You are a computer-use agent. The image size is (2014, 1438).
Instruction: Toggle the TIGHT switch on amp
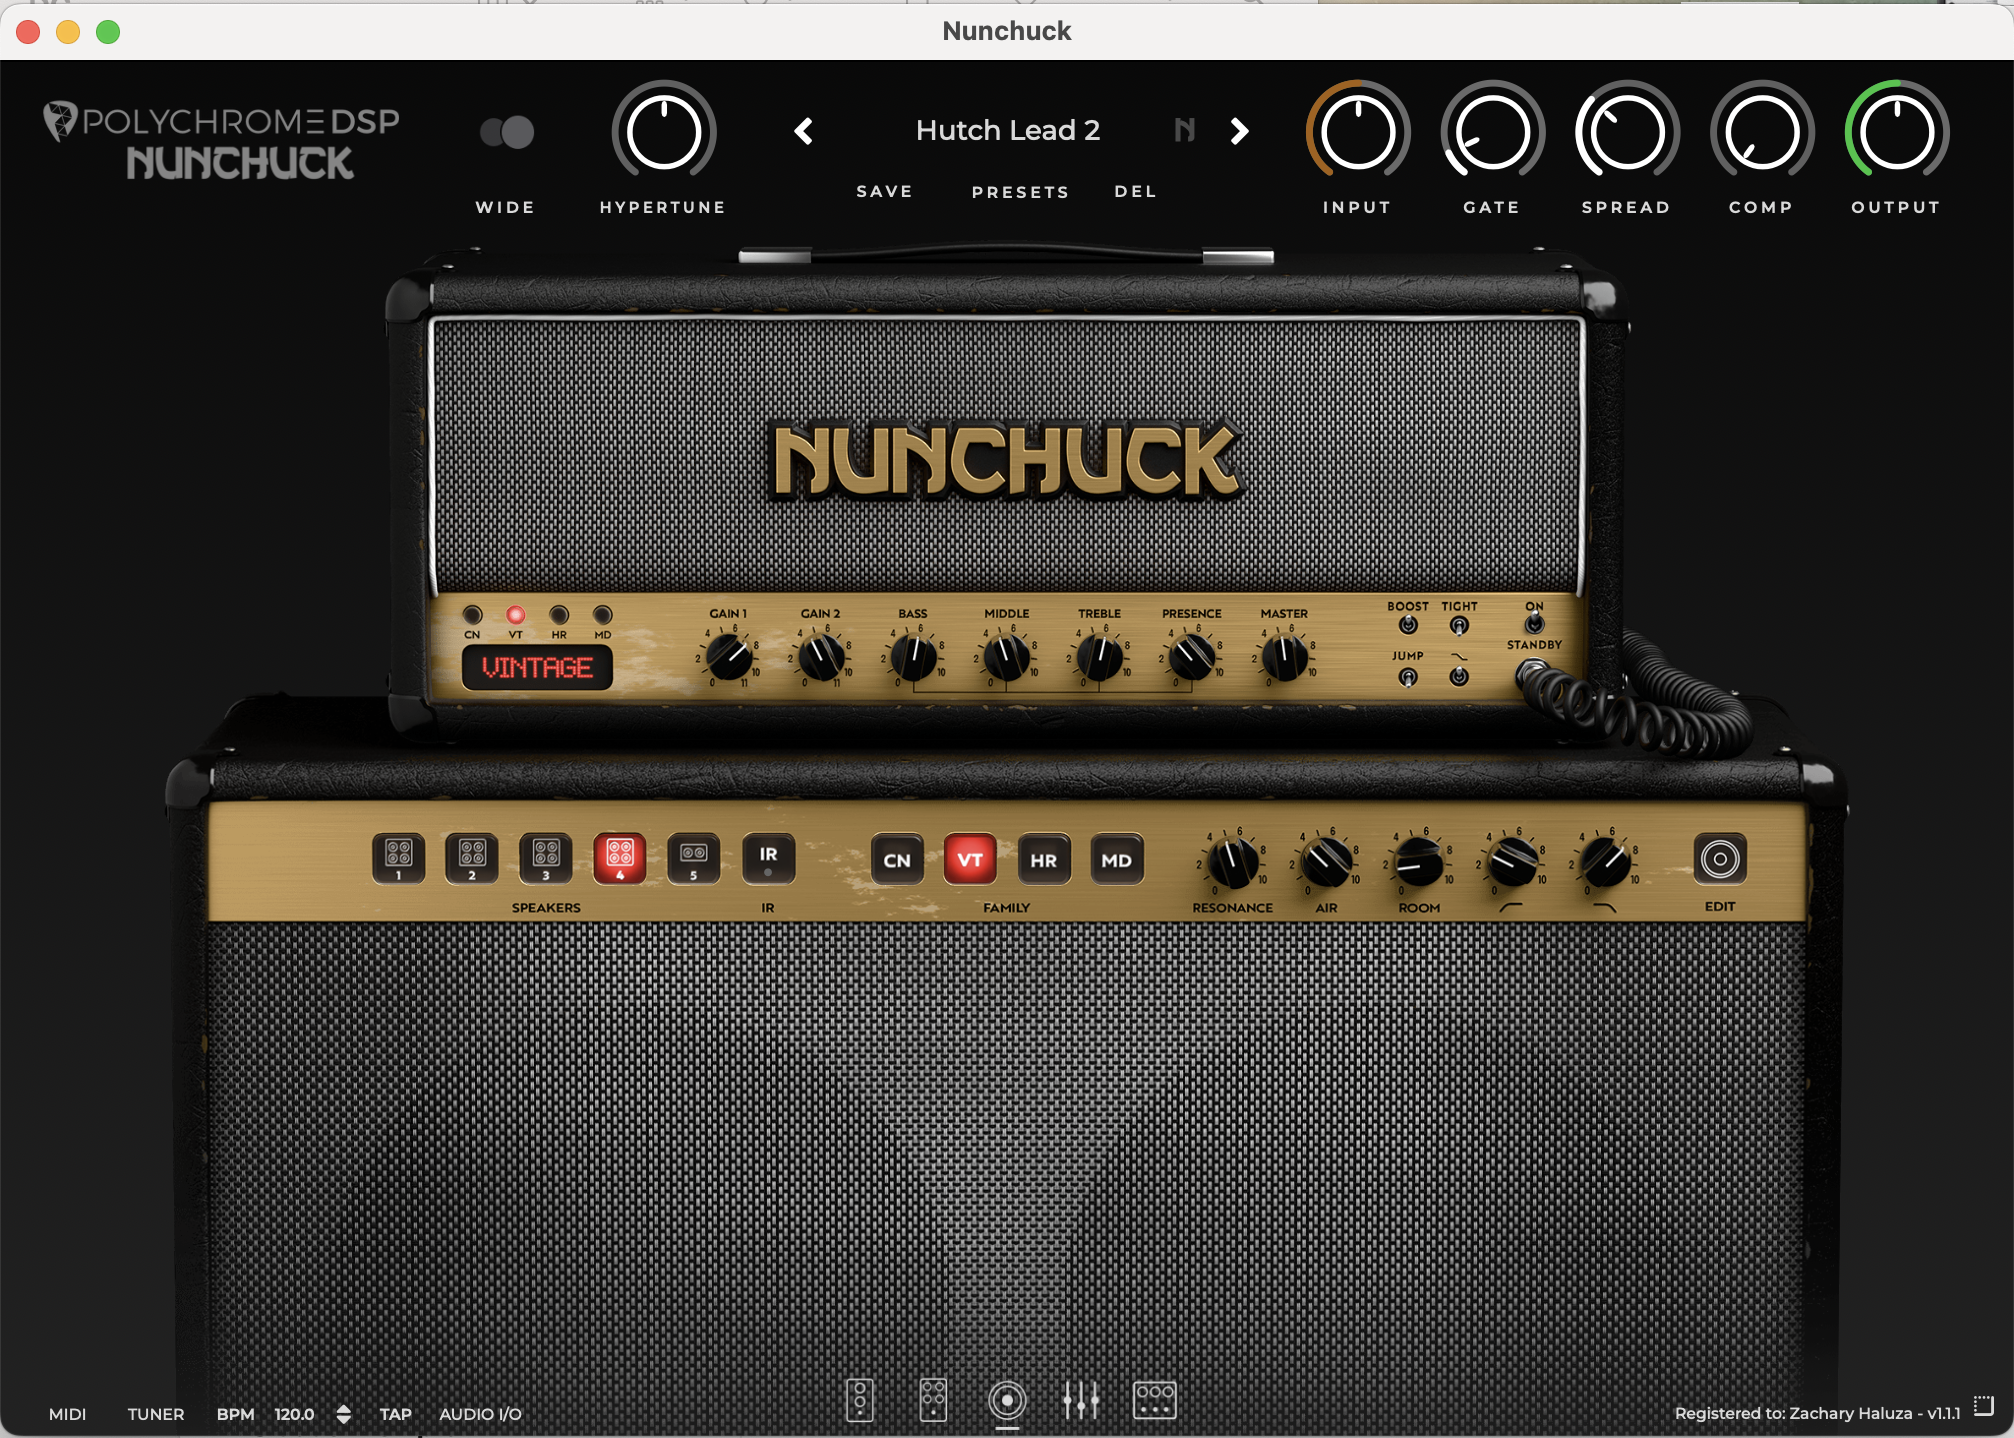pyautogui.click(x=1459, y=625)
